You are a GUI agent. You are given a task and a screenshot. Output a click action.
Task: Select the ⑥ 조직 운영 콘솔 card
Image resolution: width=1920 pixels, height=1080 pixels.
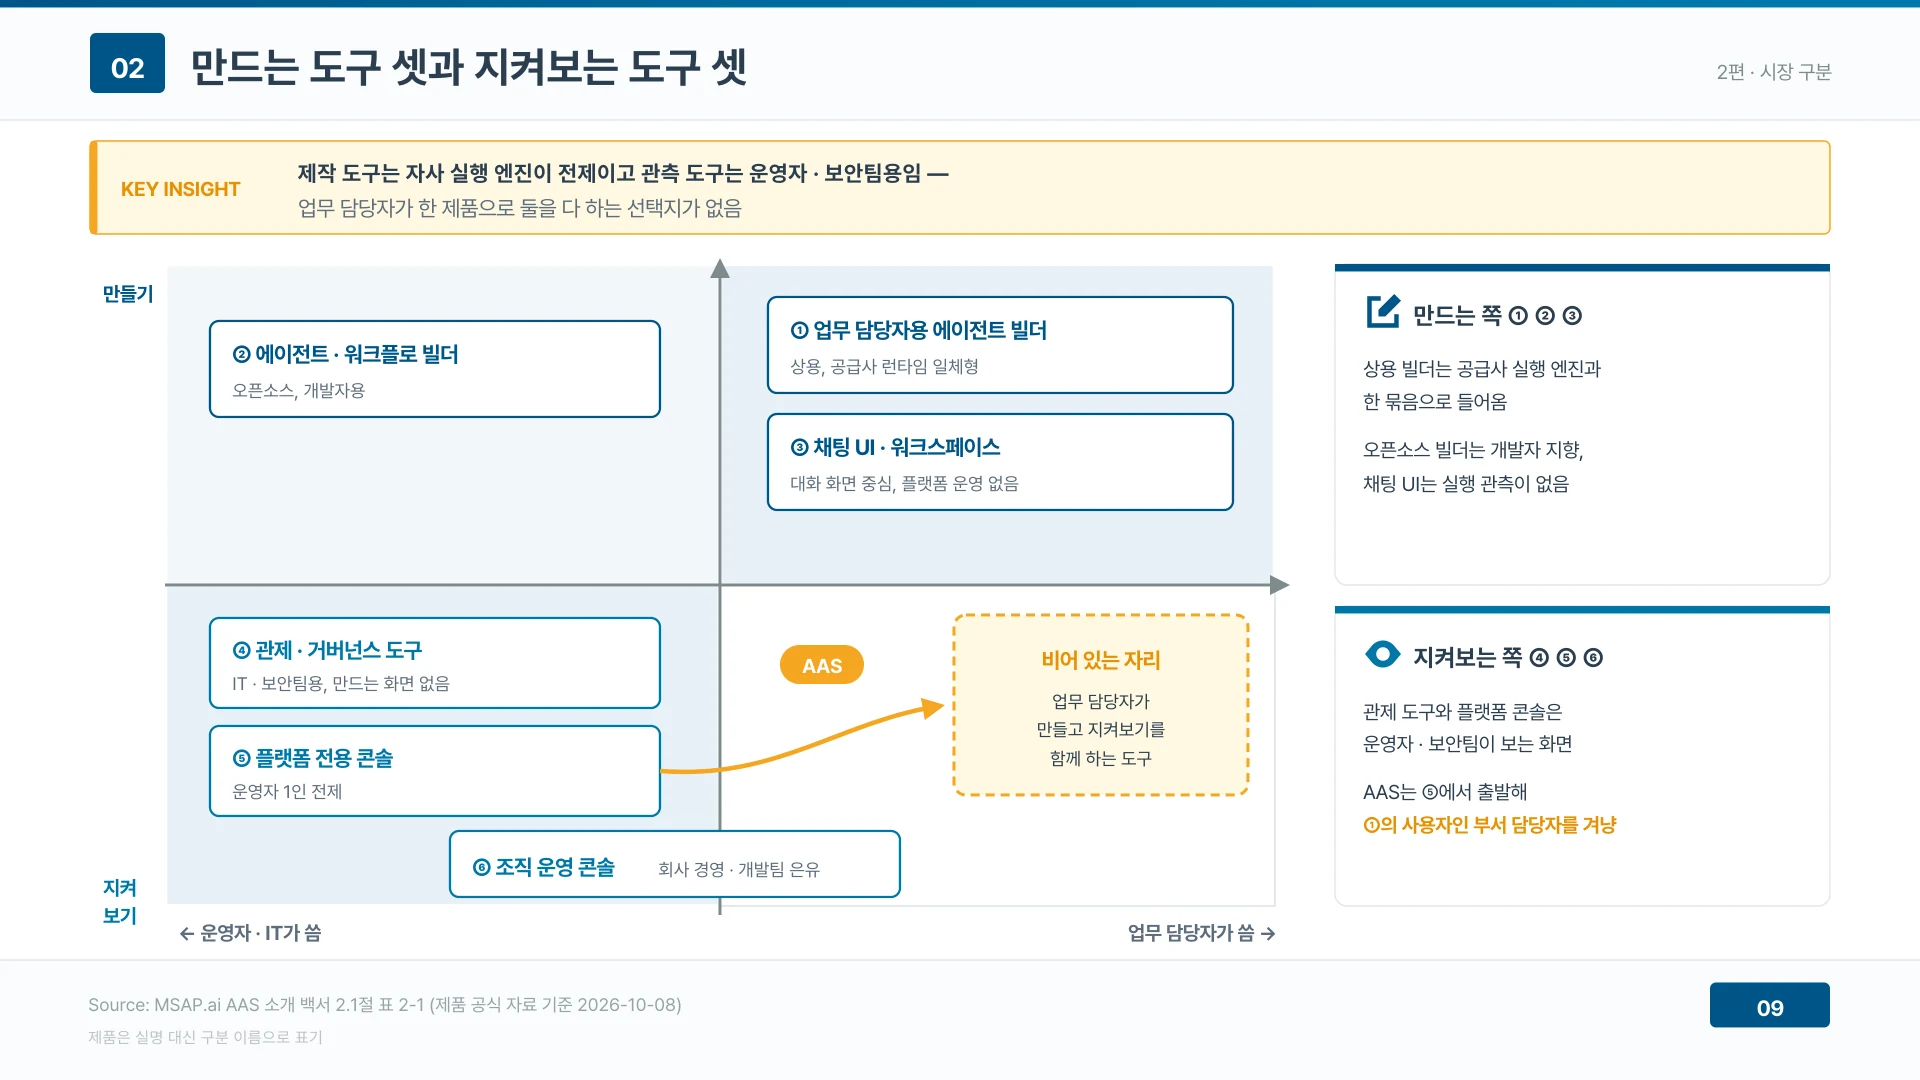(675, 864)
